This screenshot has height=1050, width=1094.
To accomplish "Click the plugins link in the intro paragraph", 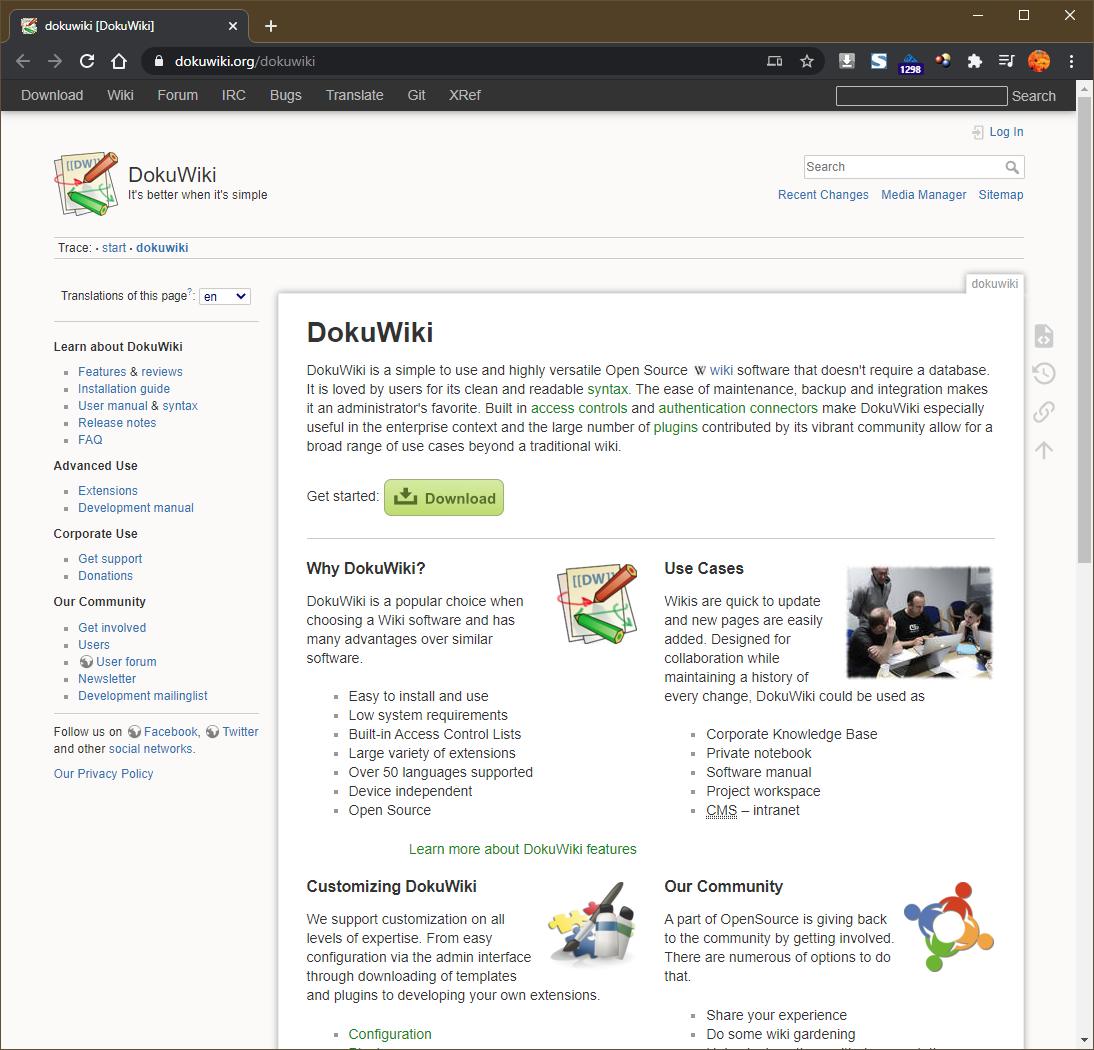I will [675, 427].
